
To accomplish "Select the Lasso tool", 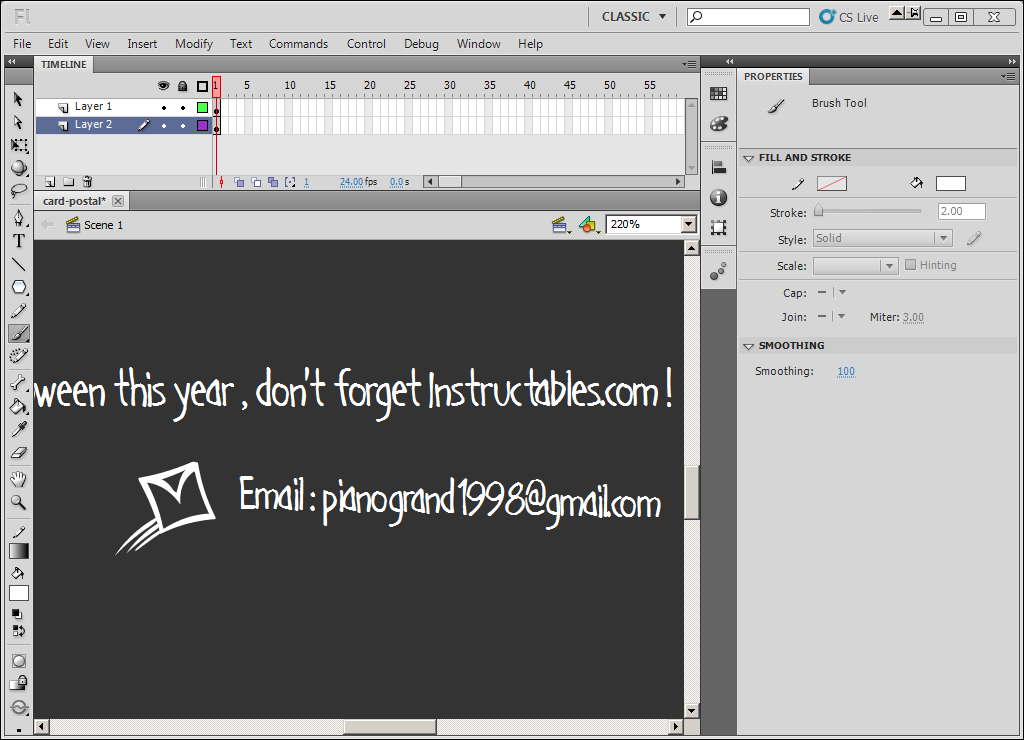I will point(19,191).
